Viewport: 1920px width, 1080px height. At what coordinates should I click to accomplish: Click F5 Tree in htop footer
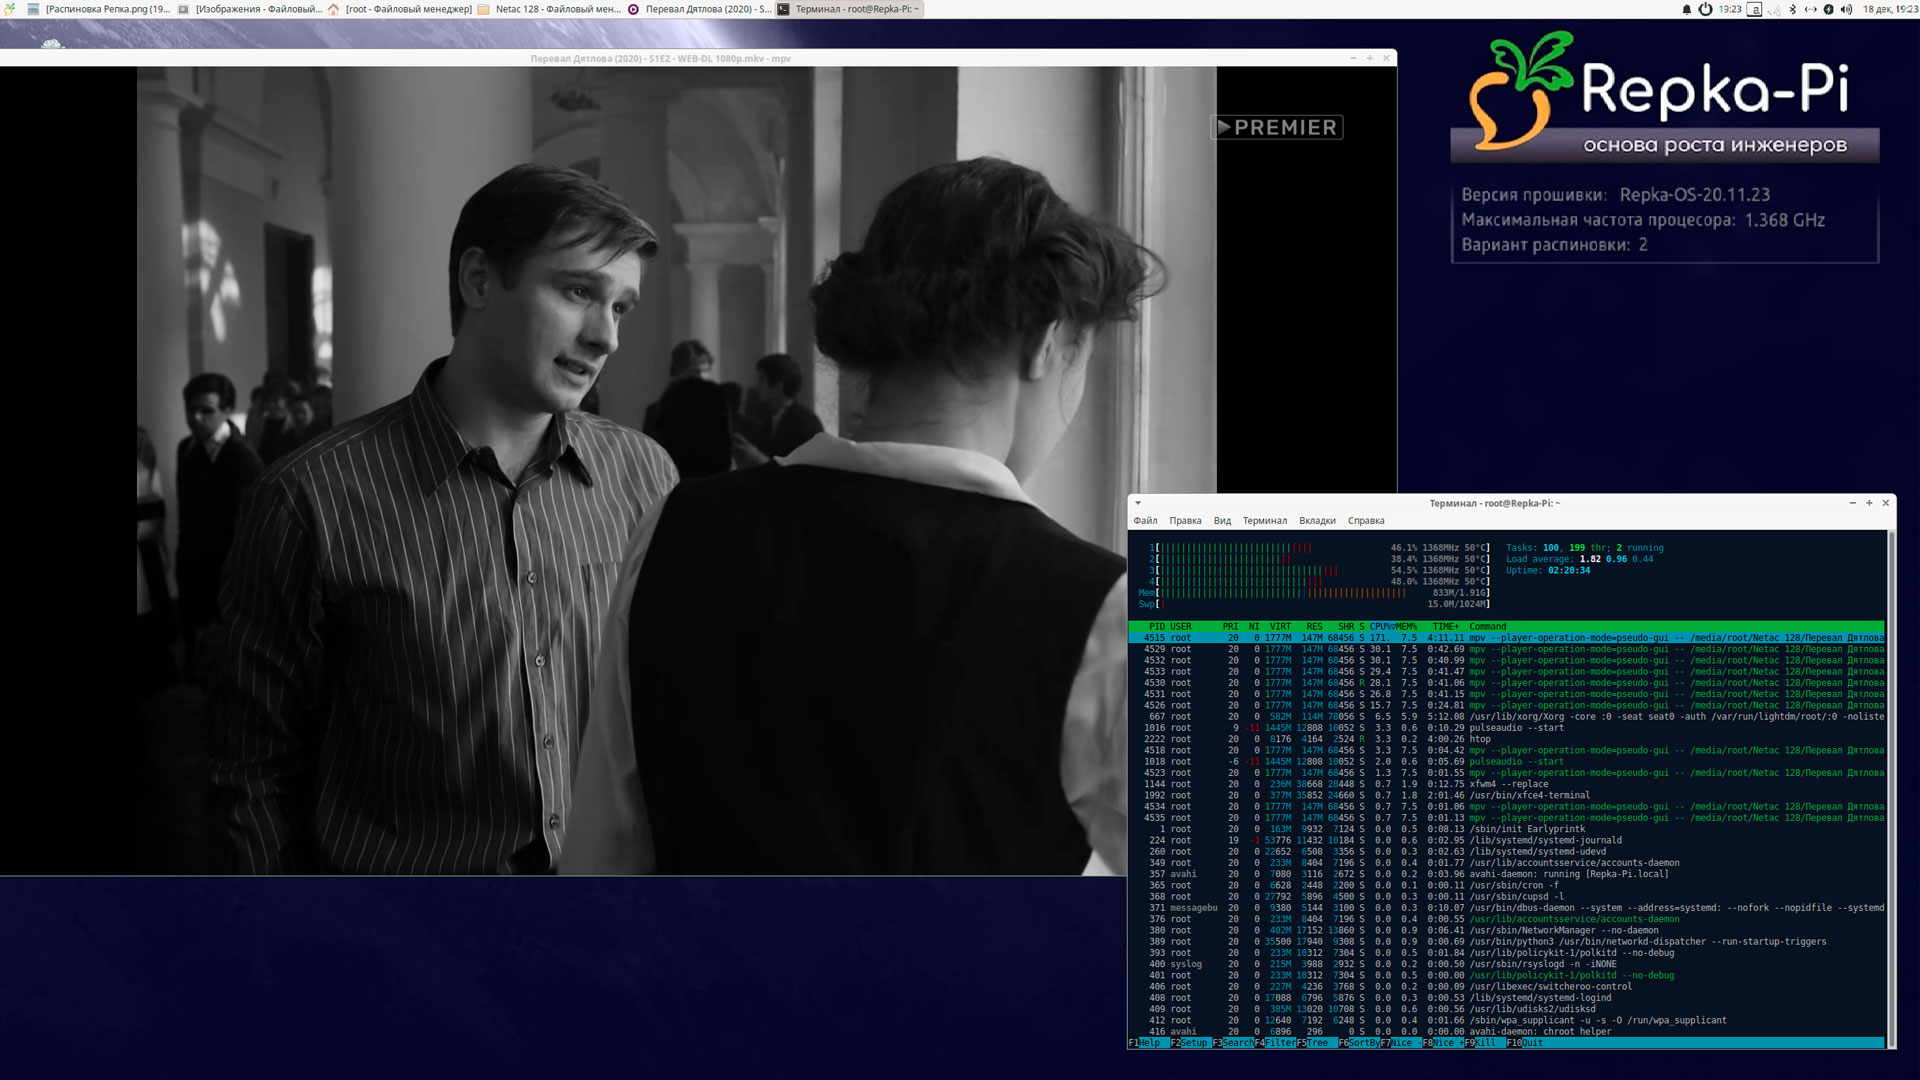[1317, 1043]
